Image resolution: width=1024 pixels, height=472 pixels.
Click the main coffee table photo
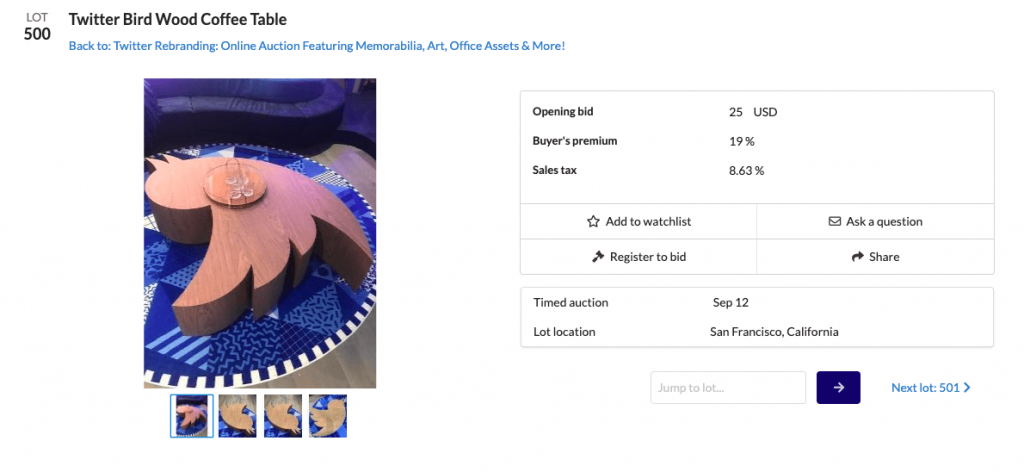(x=260, y=233)
